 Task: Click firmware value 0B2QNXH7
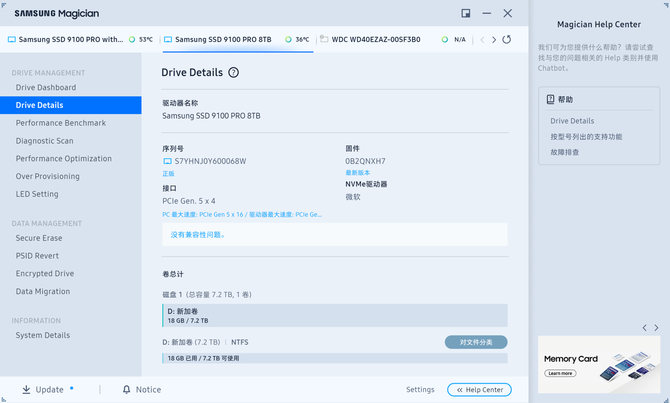365,161
